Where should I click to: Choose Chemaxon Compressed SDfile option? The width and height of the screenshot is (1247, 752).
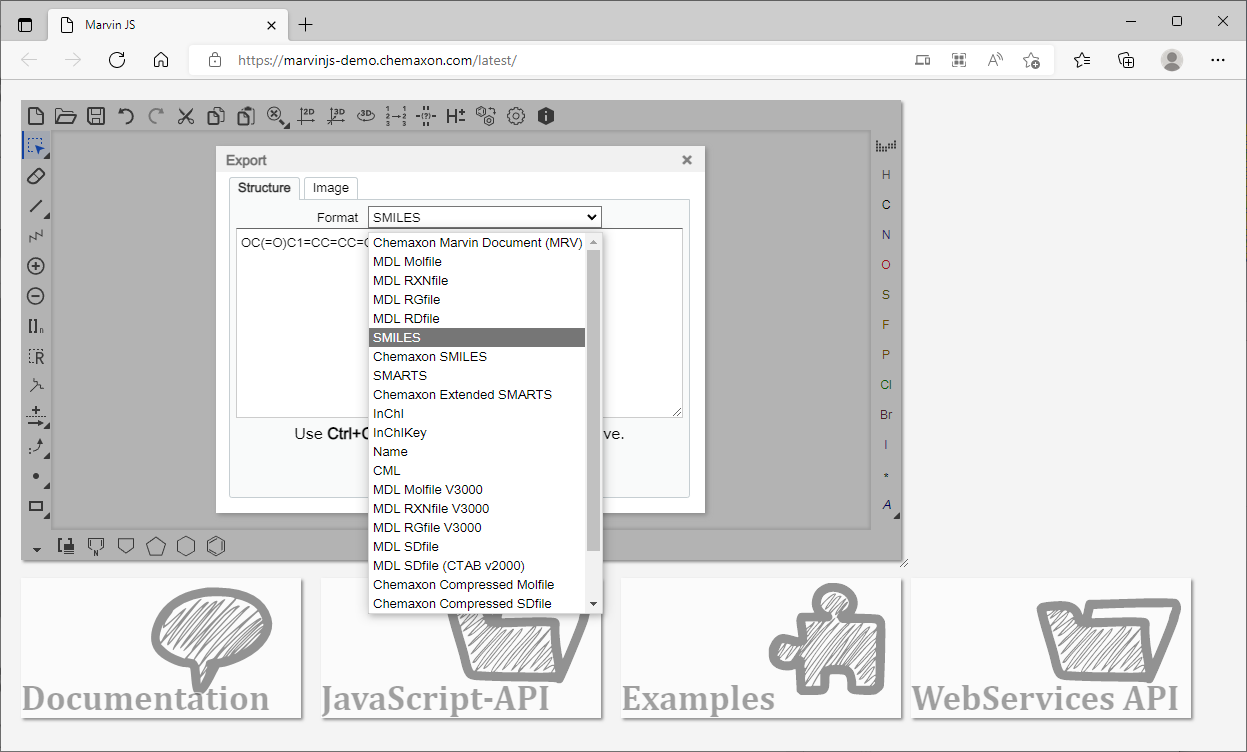477,604
